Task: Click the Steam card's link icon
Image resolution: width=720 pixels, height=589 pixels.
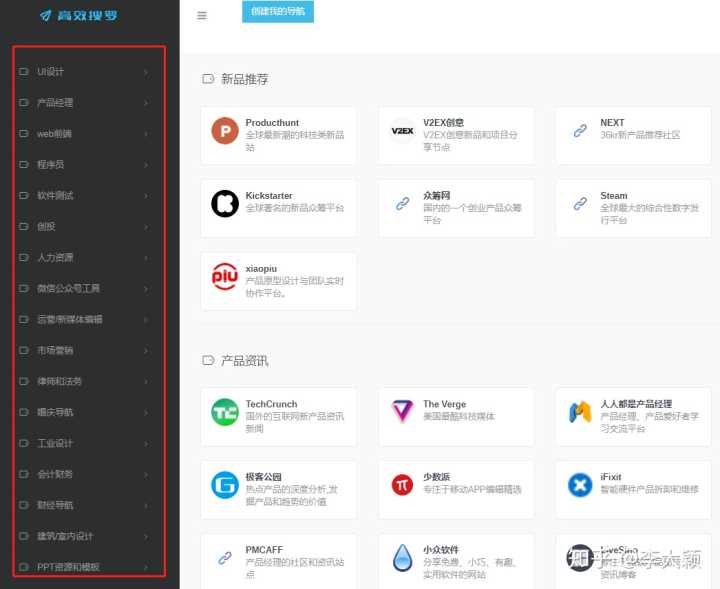Action: point(580,203)
